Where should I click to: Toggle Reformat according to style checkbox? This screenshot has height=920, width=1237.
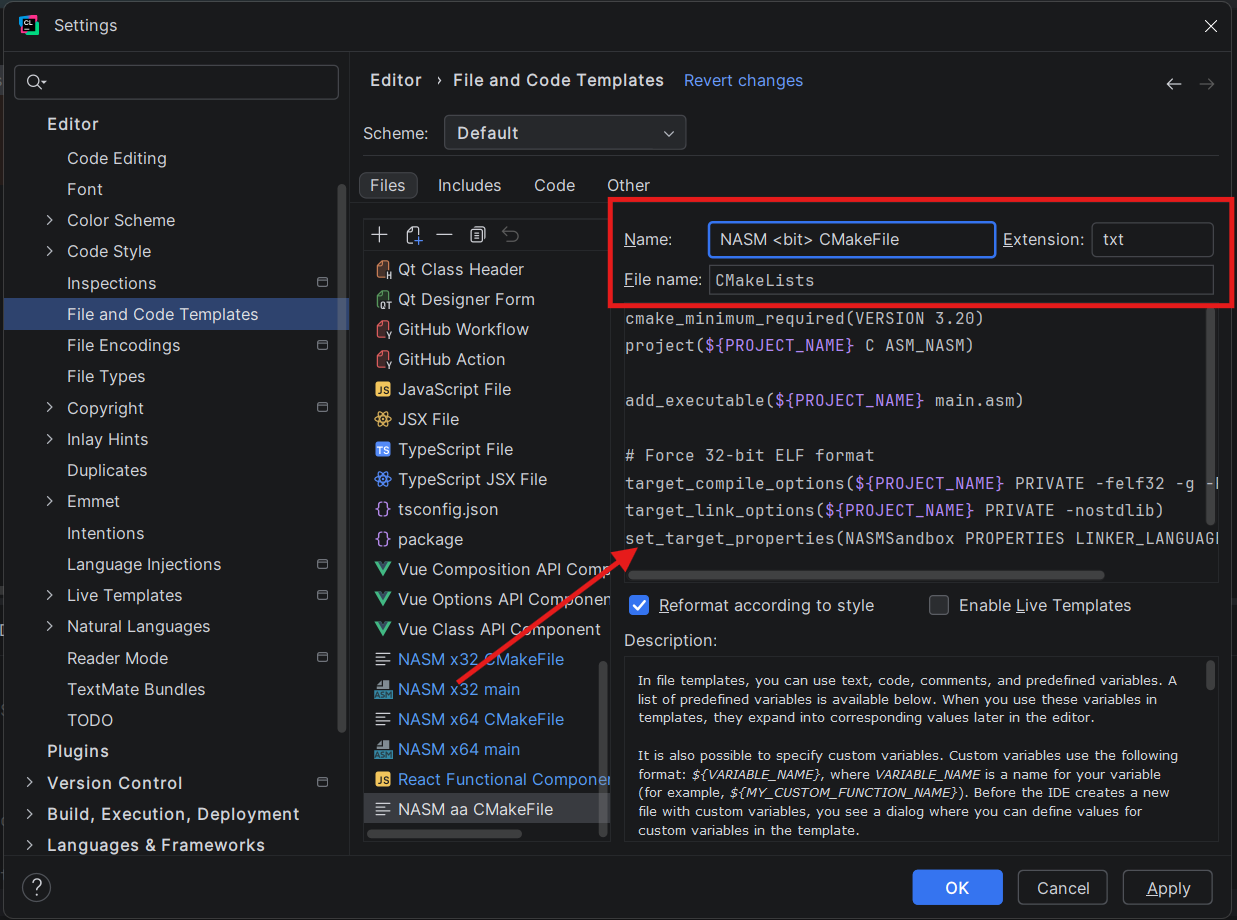[639, 605]
